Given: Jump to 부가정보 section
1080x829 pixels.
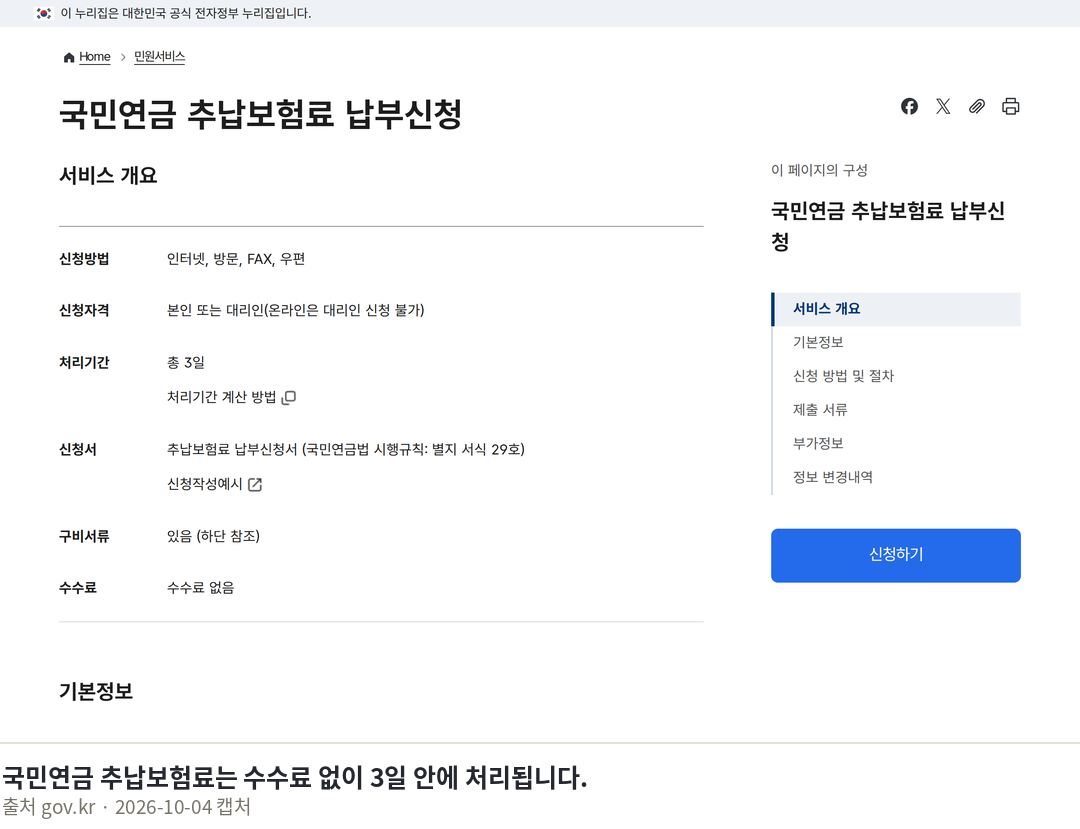Looking at the screenshot, I should (818, 443).
